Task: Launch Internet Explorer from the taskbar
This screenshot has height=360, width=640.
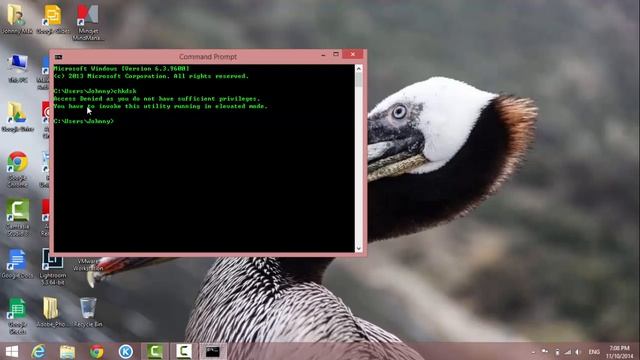Action: click(39, 351)
